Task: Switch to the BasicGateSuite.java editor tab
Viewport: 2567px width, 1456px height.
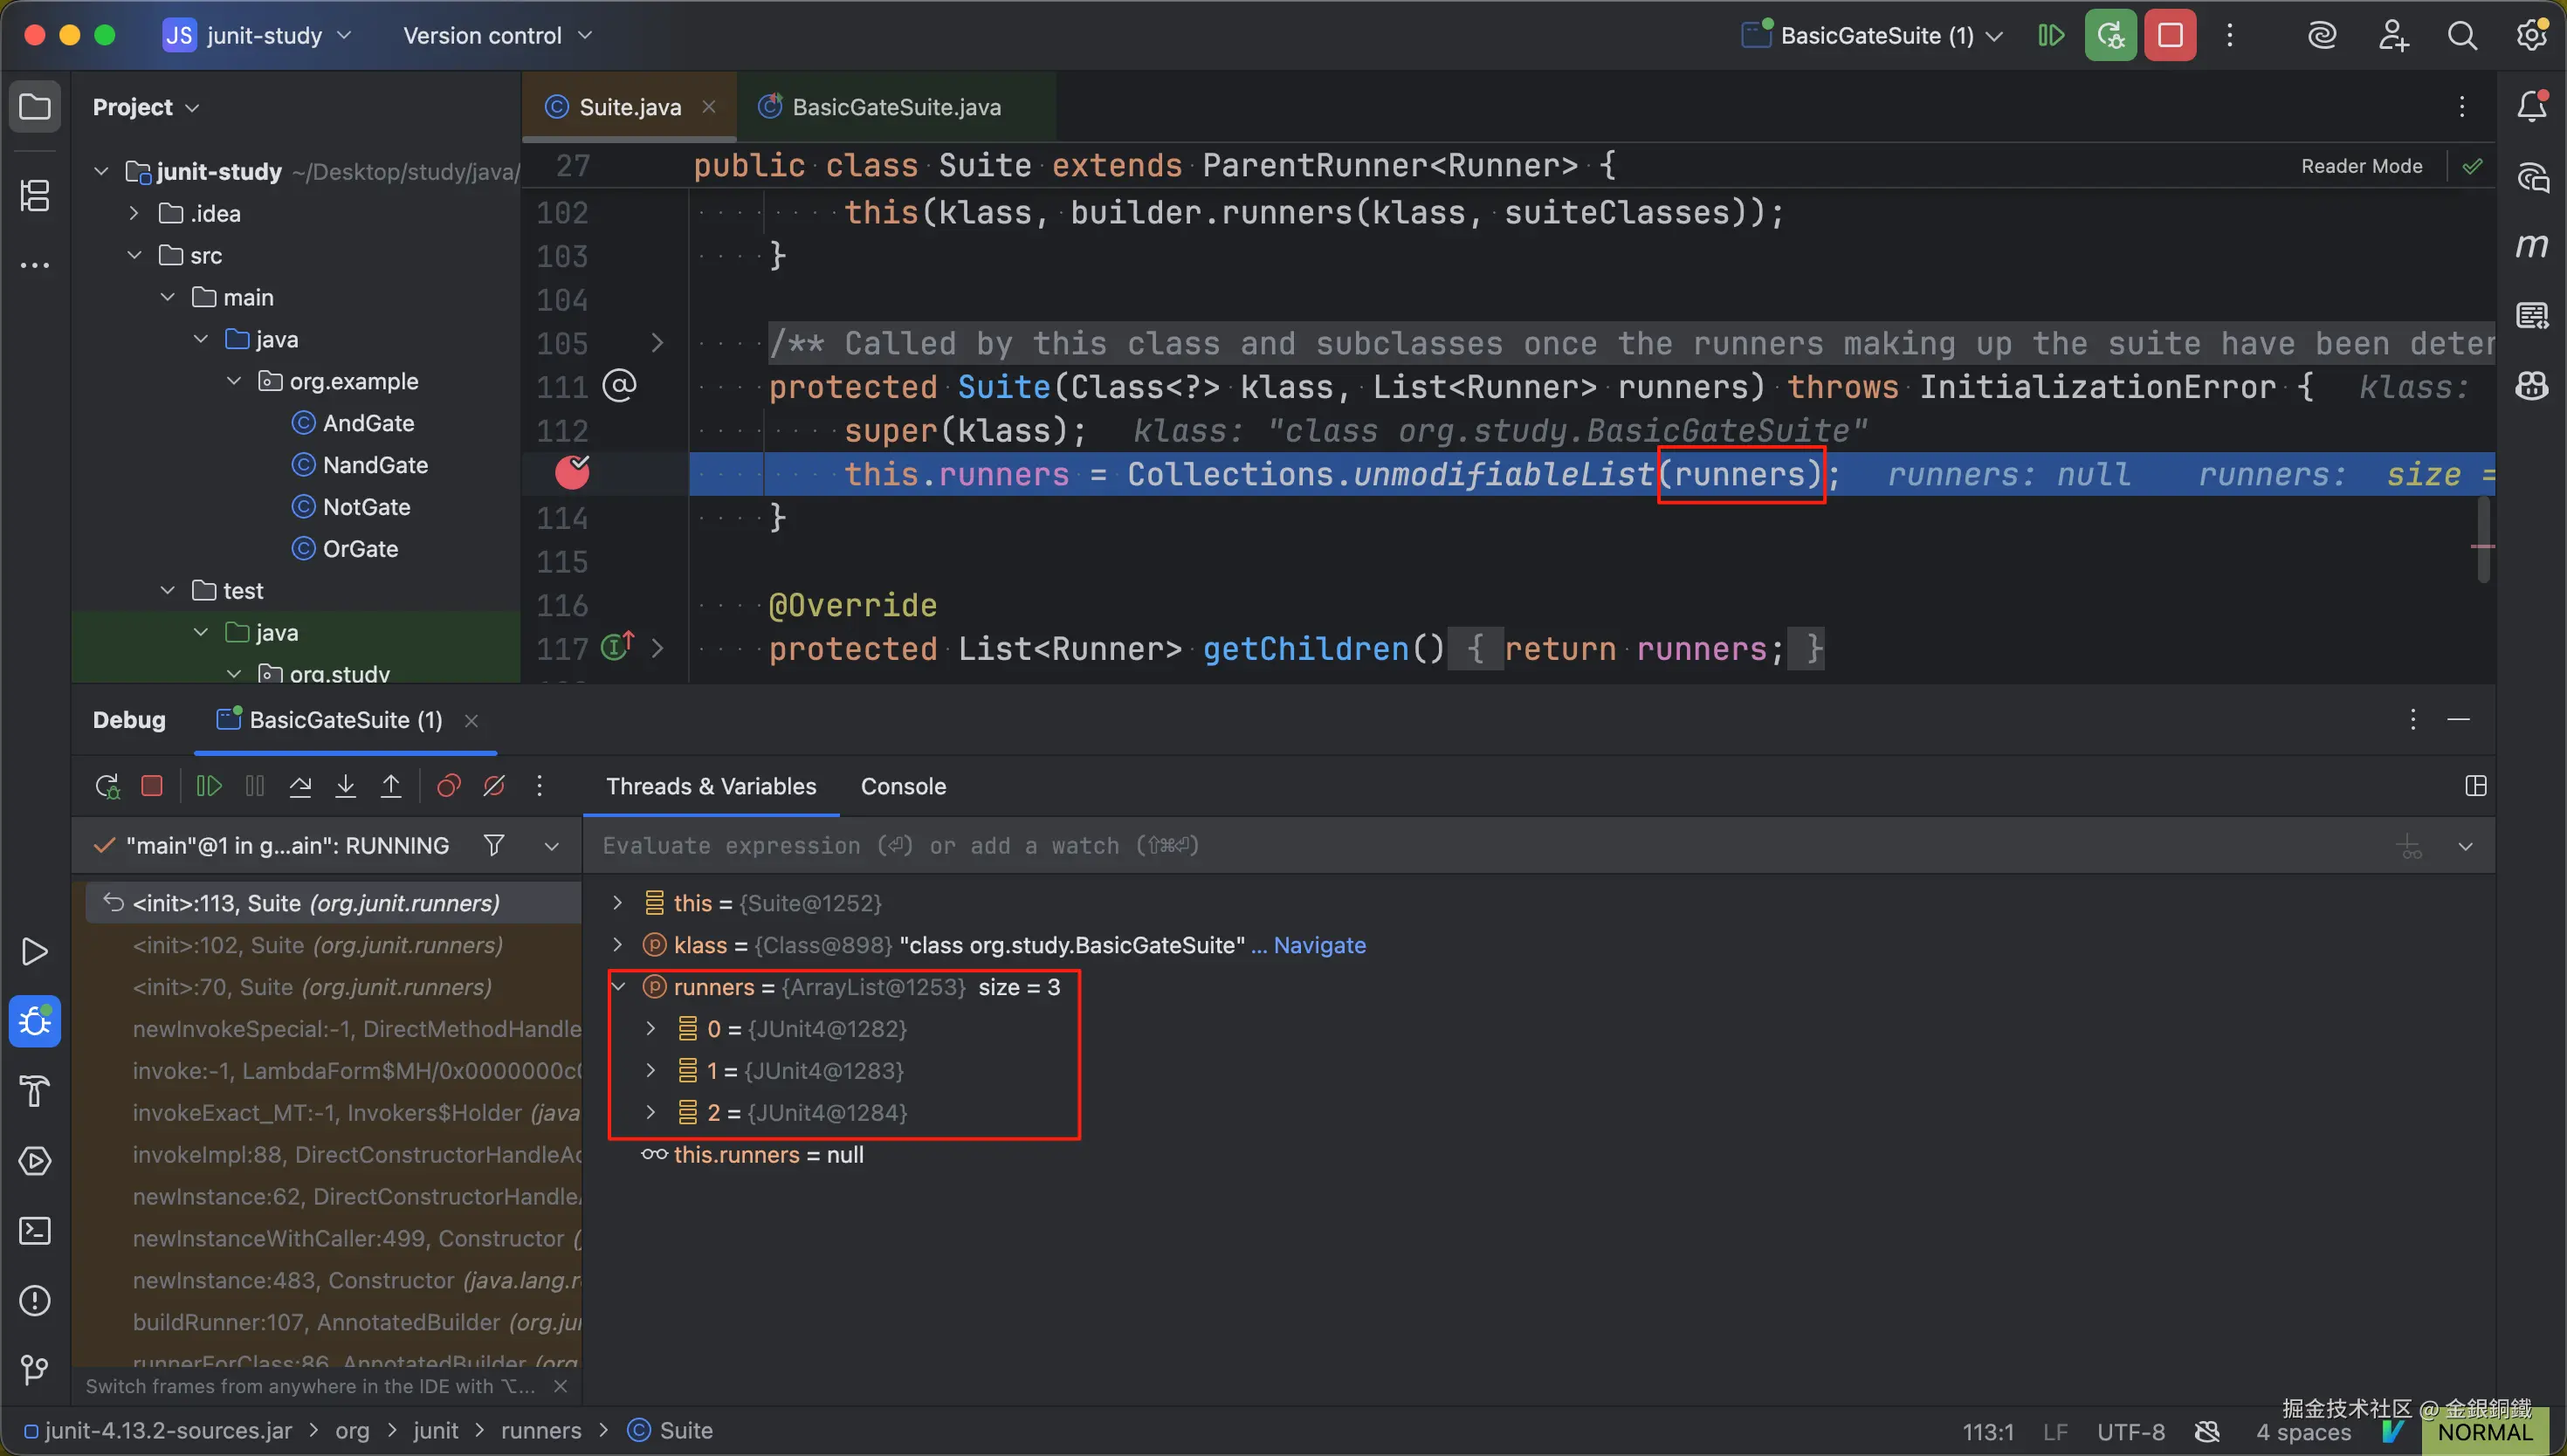Action: 895,107
